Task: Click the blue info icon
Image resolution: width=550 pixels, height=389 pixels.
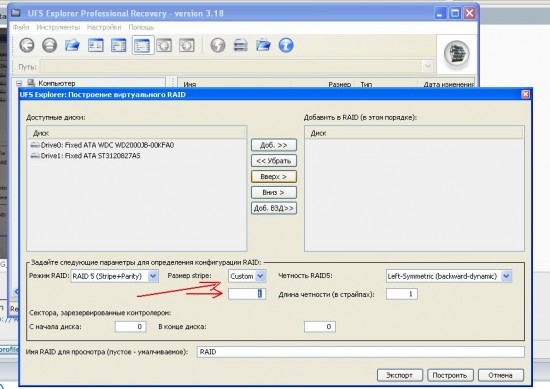Action: tap(286, 45)
